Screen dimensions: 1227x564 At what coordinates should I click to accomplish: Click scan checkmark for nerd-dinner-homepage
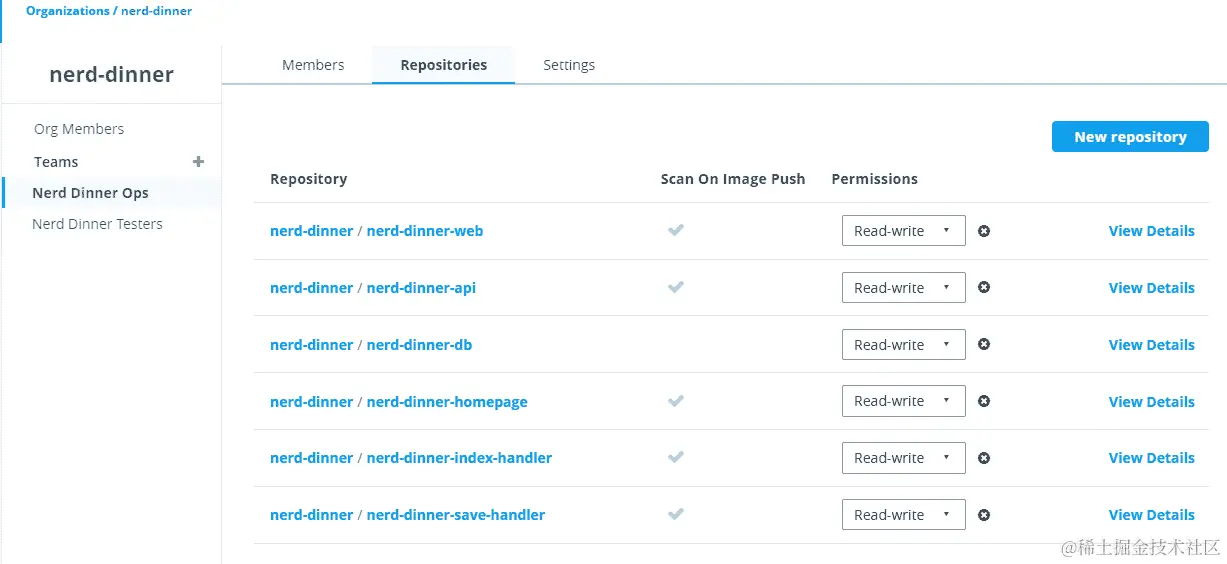pos(676,401)
